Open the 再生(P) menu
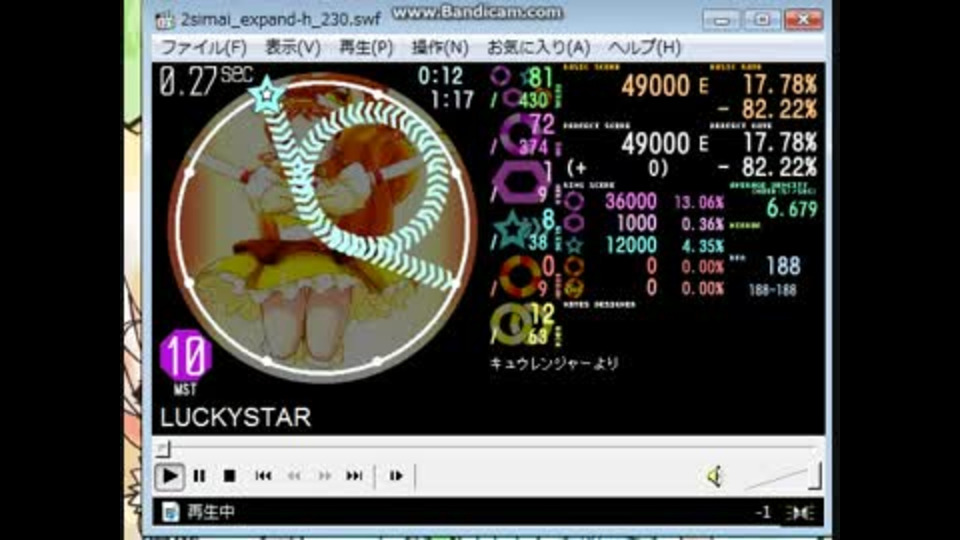 coord(366,47)
